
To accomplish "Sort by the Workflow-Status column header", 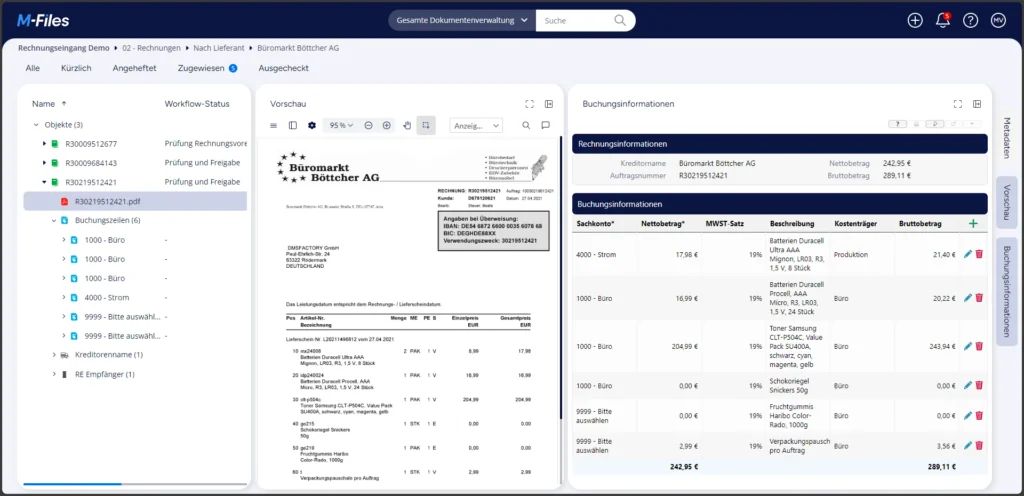I will click(x=197, y=104).
